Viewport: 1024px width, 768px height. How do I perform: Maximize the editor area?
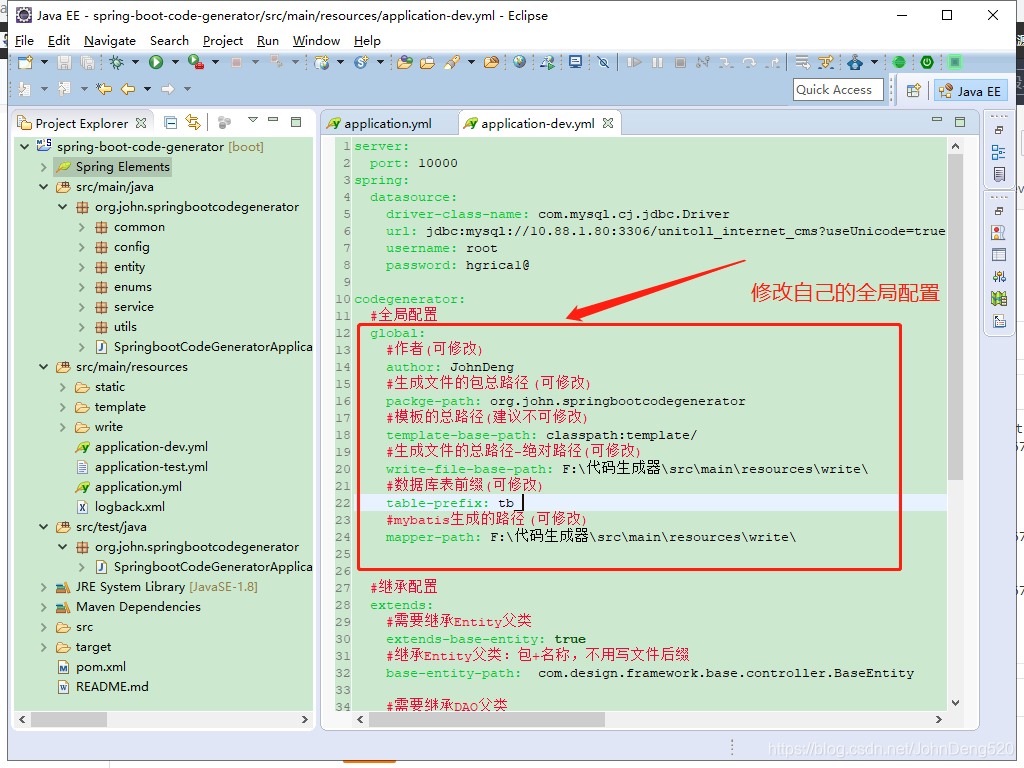(960, 121)
